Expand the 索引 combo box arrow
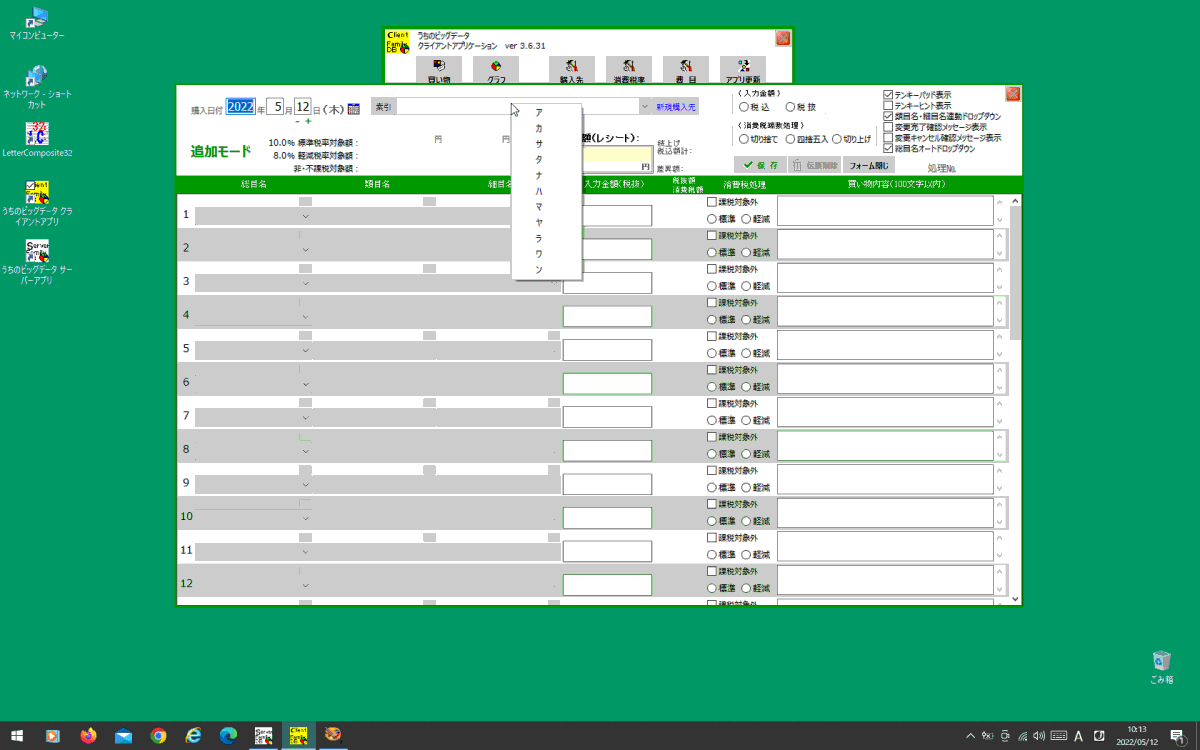 point(645,105)
